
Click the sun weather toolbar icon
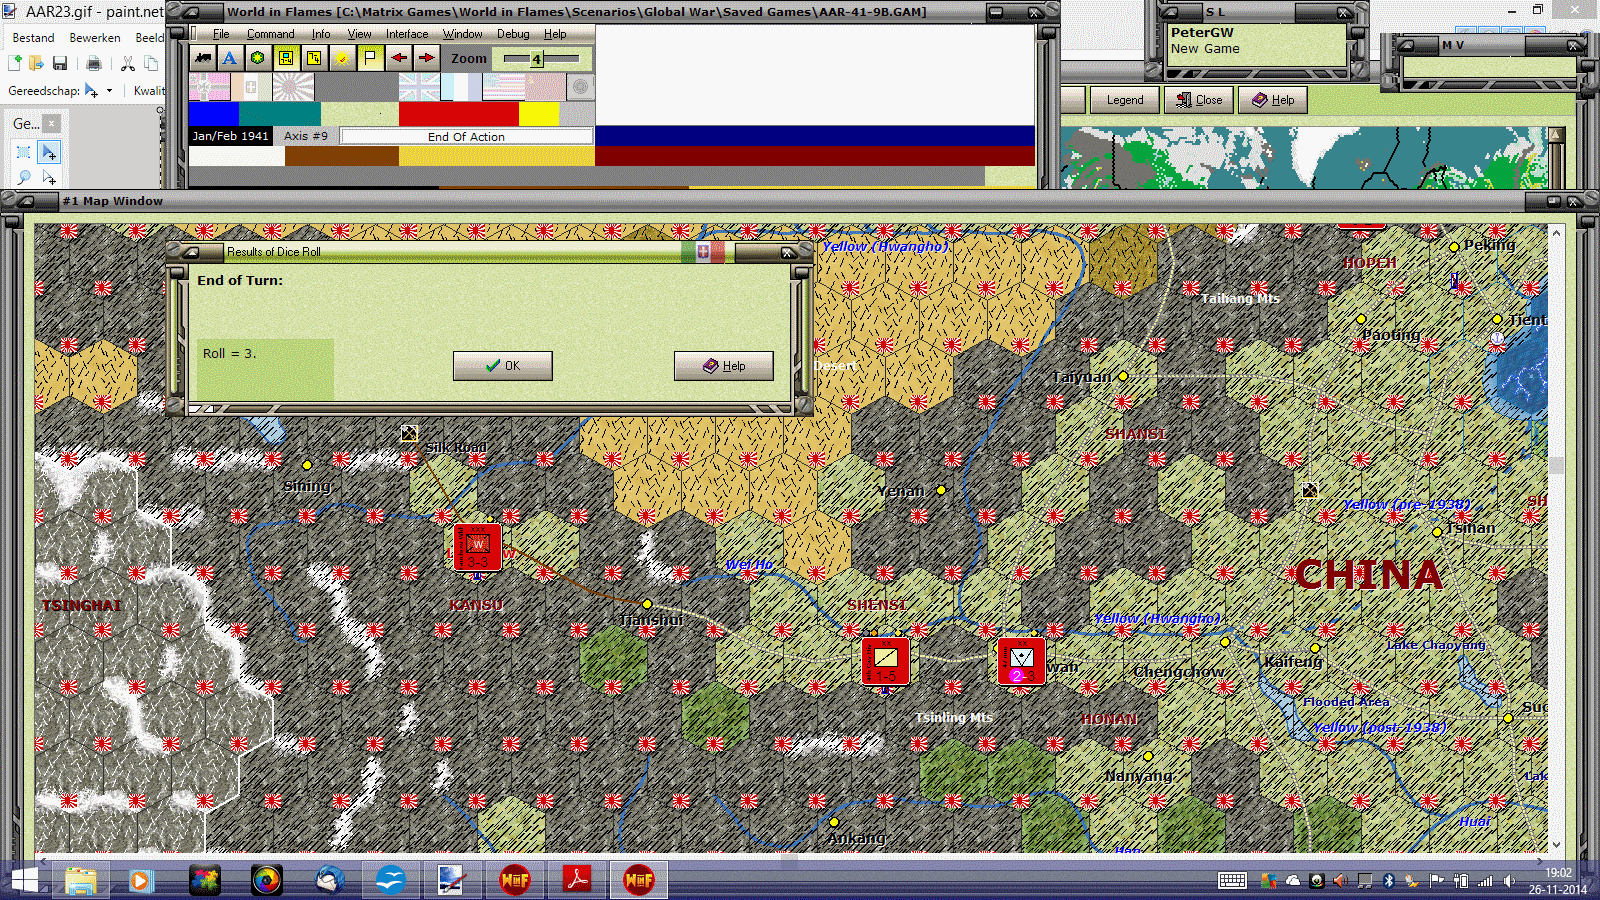tap(342, 58)
